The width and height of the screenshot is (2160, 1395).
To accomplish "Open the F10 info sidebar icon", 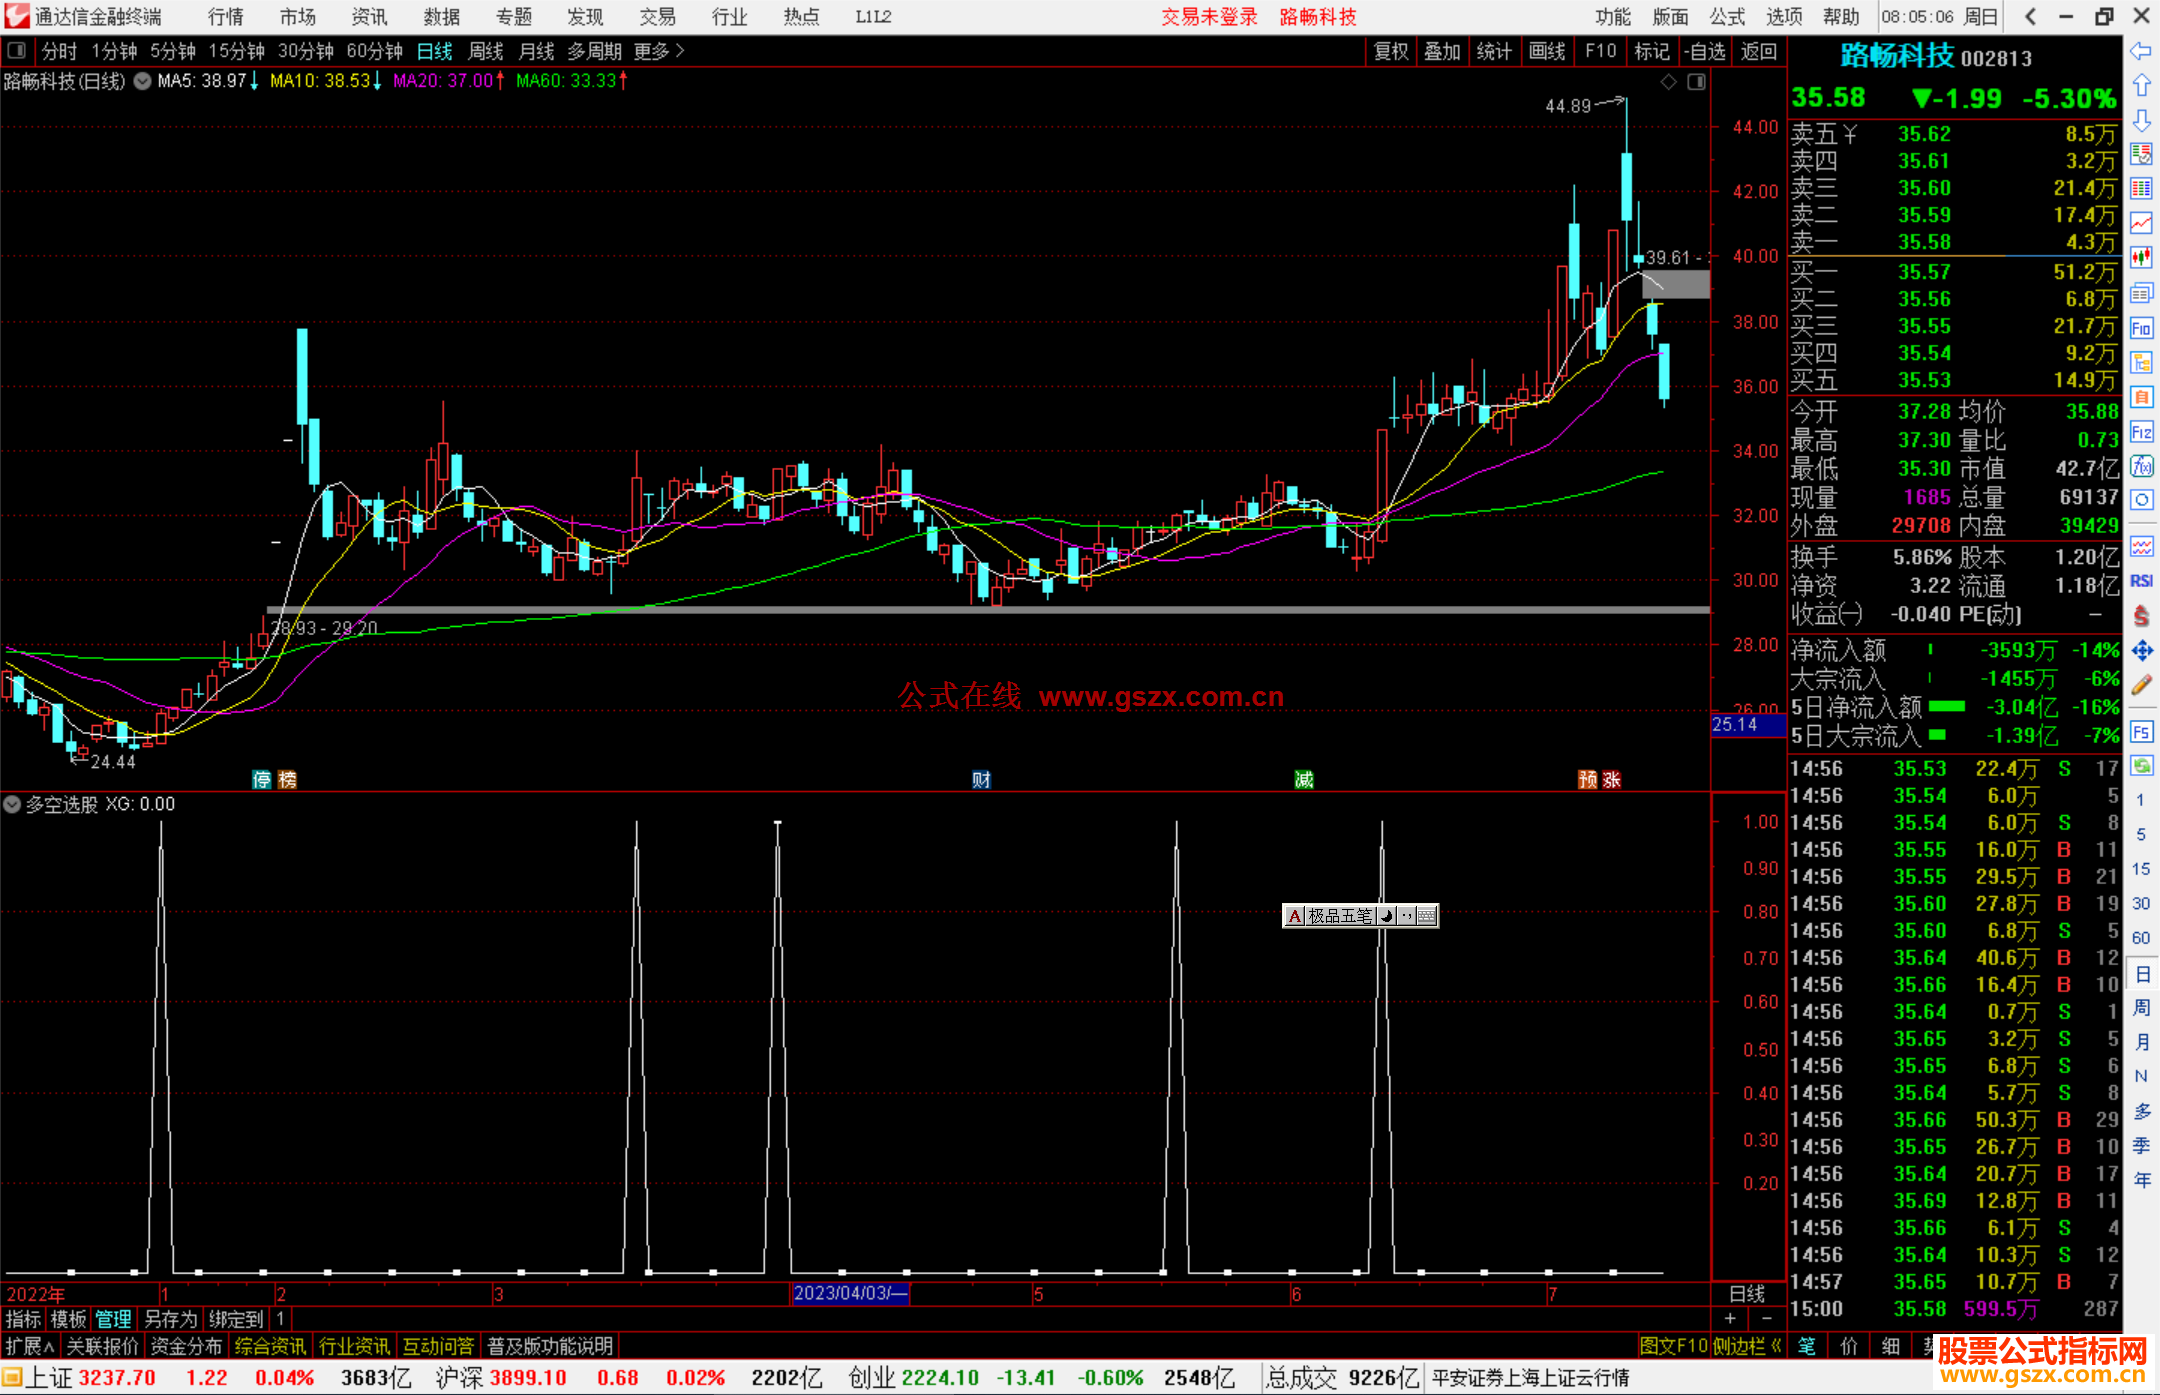I will 2141,328.
